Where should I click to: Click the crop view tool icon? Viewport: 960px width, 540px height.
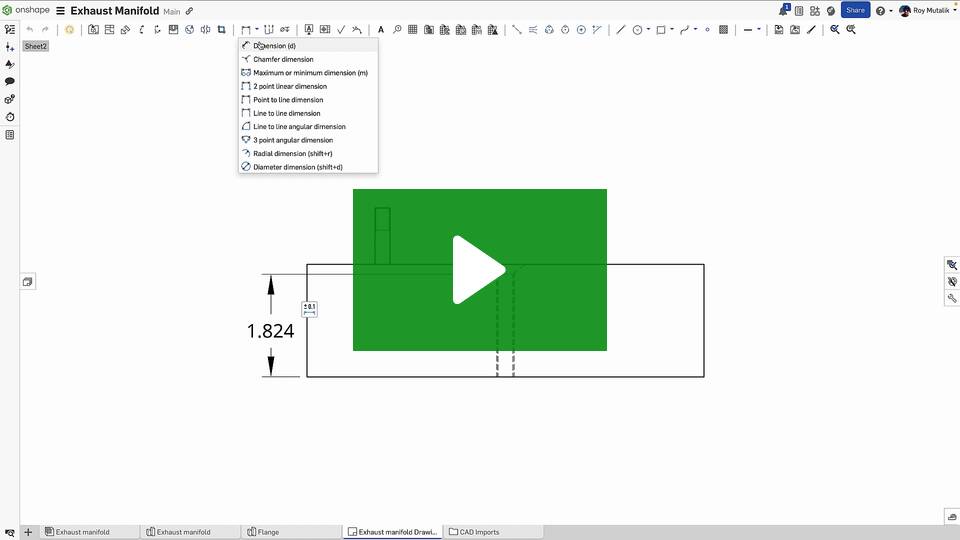[x=222, y=29]
